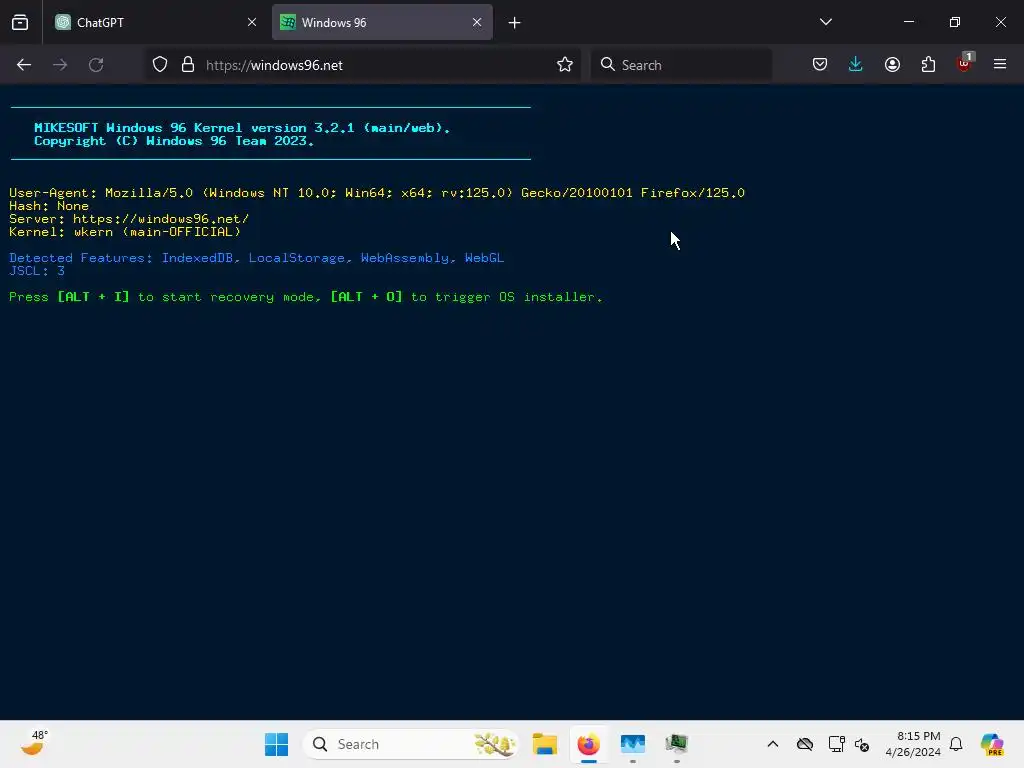
Task: Open File Explorer from the taskbar
Action: pos(545,744)
